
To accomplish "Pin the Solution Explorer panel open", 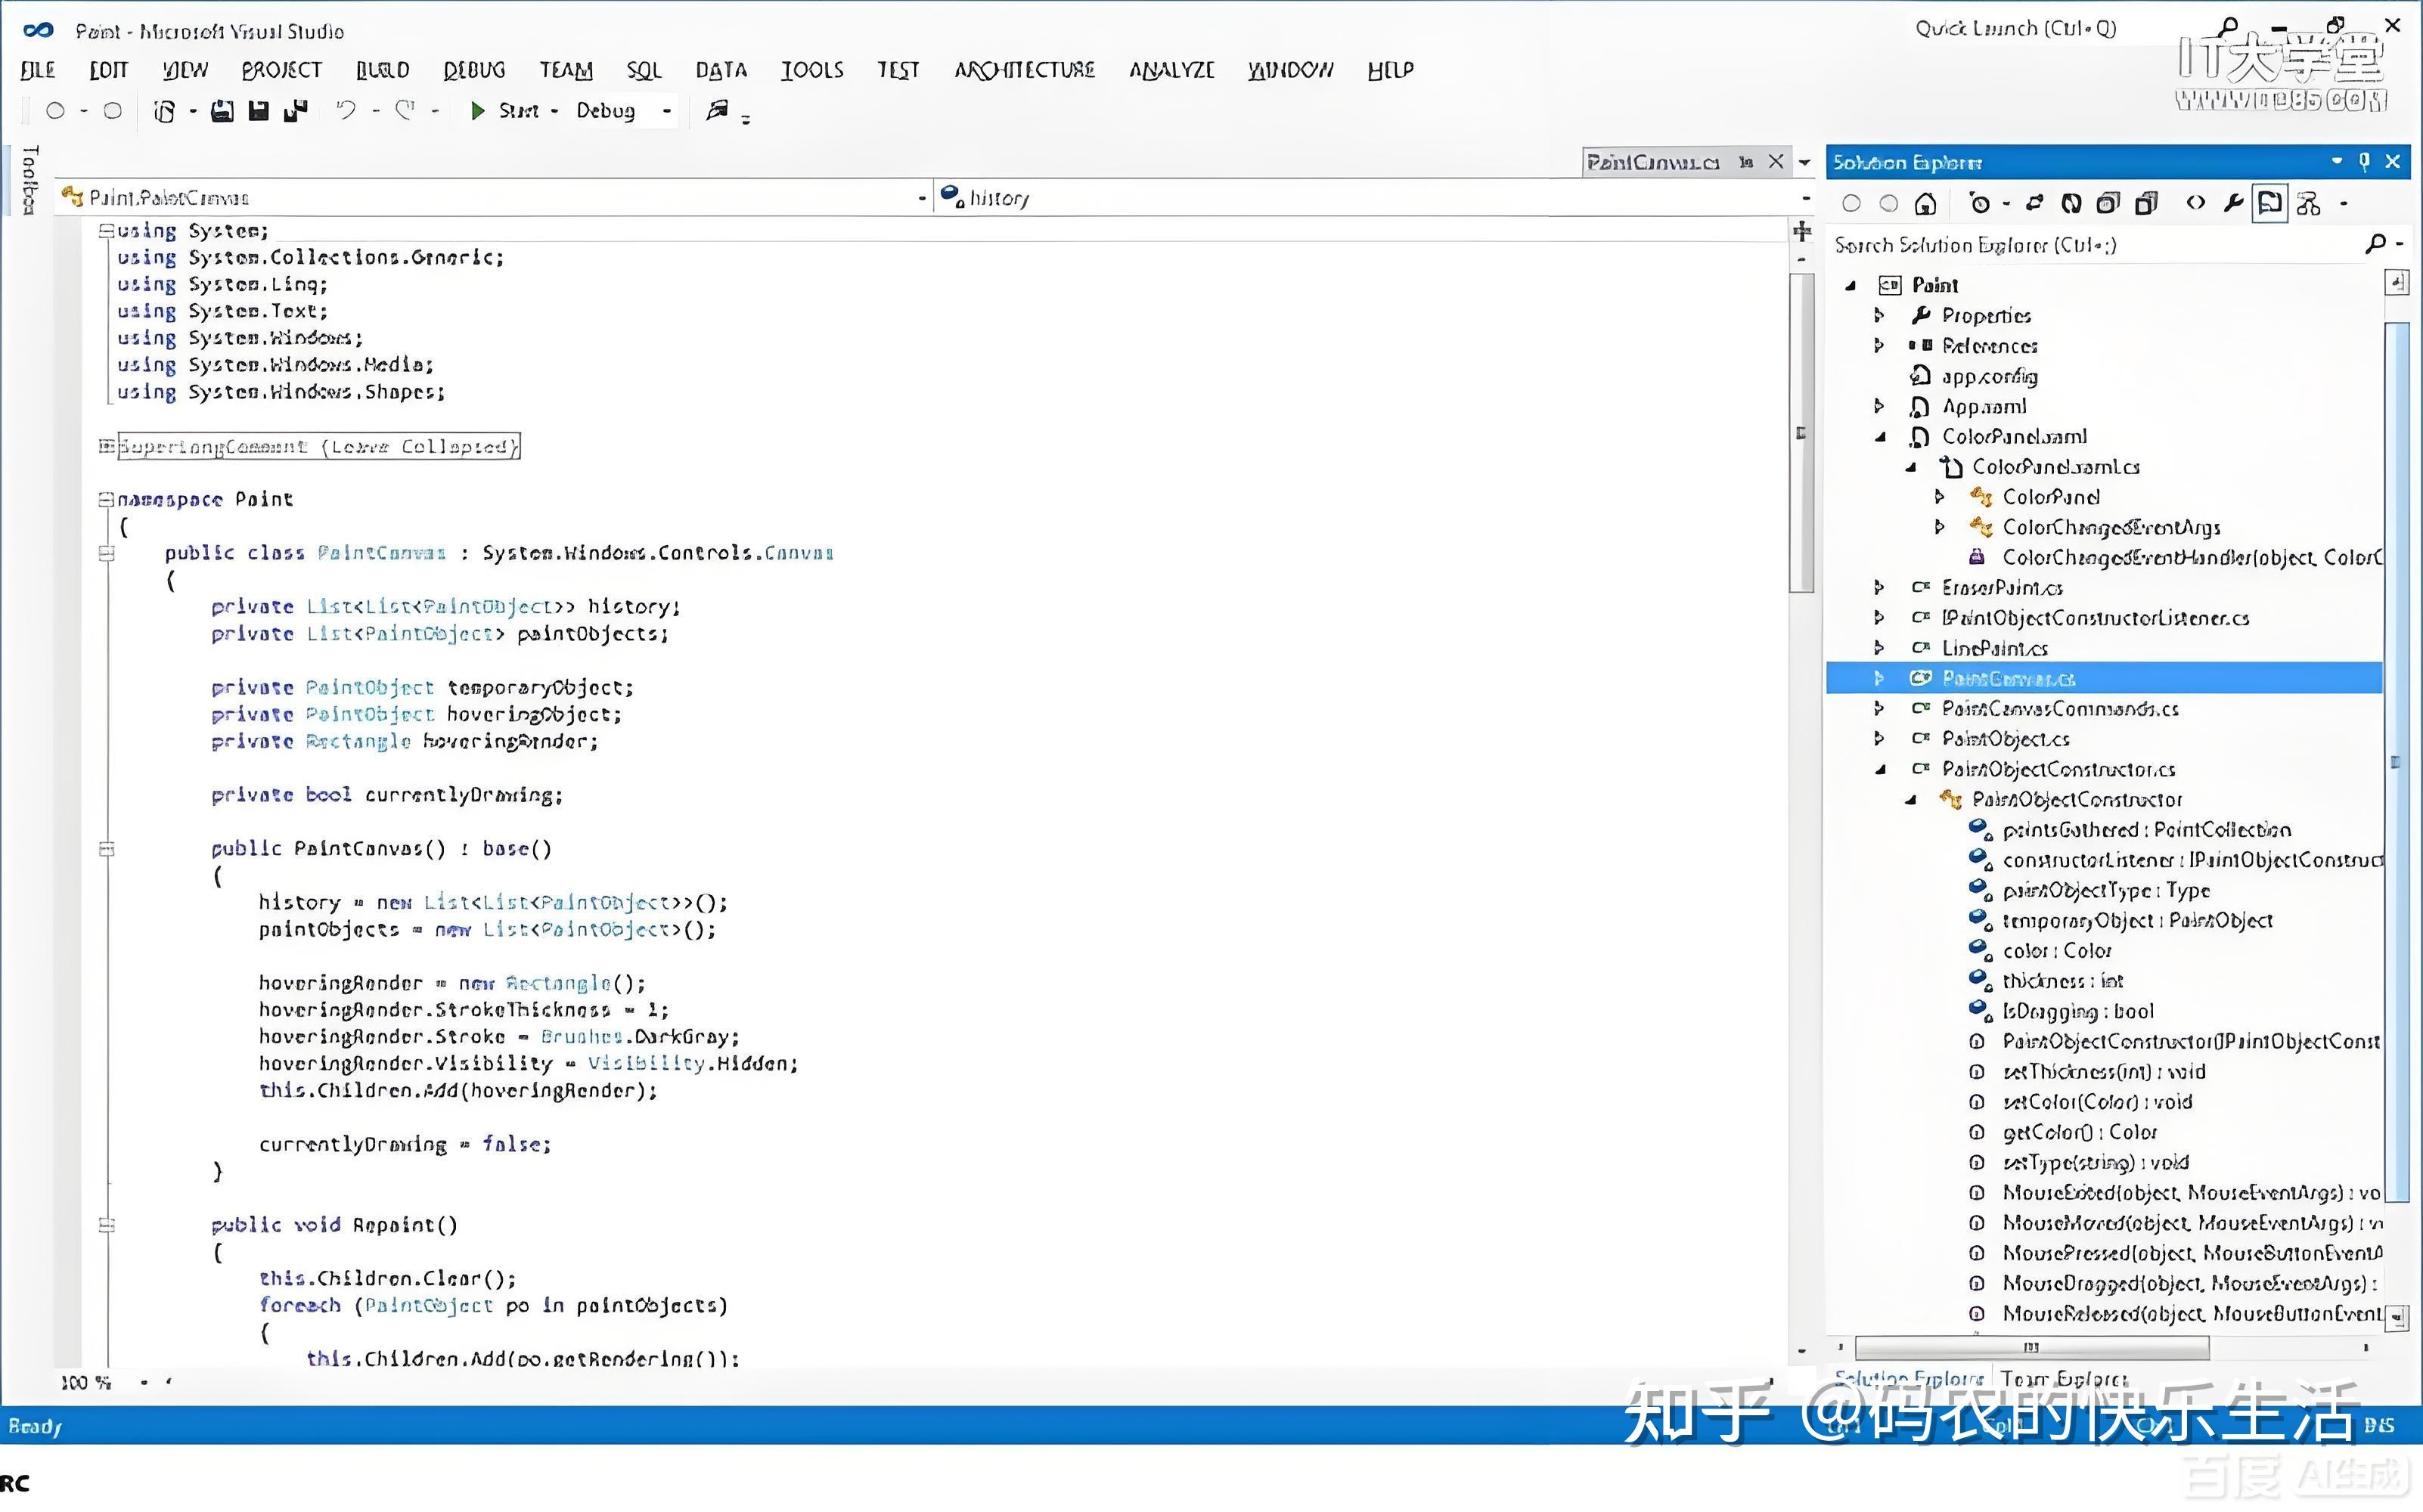I will click(x=2363, y=161).
